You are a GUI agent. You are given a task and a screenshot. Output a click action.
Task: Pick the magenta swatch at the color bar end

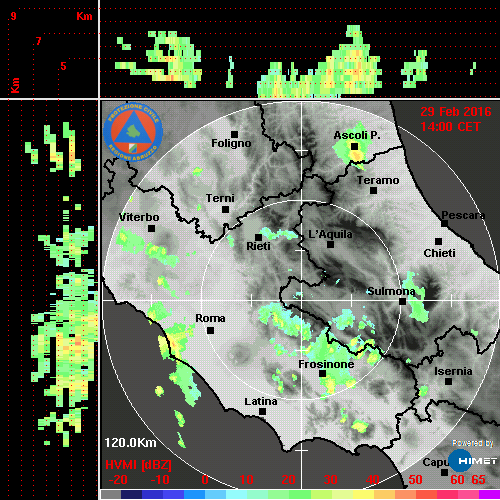(489, 495)
